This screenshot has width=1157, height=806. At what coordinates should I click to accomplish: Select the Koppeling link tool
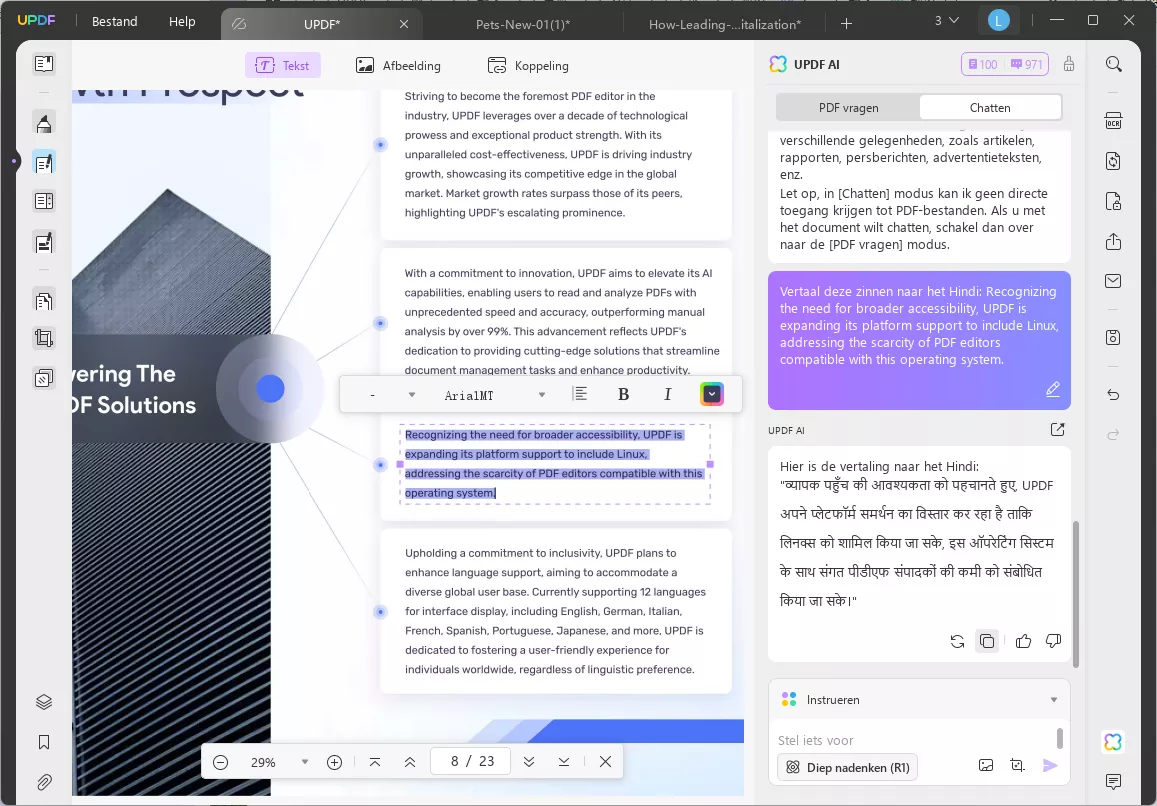click(x=528, y=65)
